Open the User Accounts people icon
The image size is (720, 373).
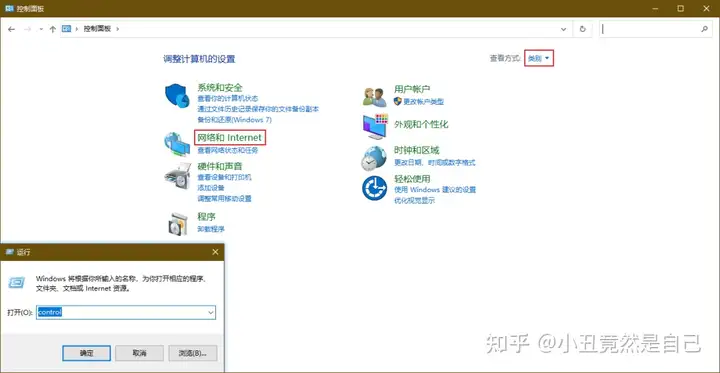[x=374, y=96]
